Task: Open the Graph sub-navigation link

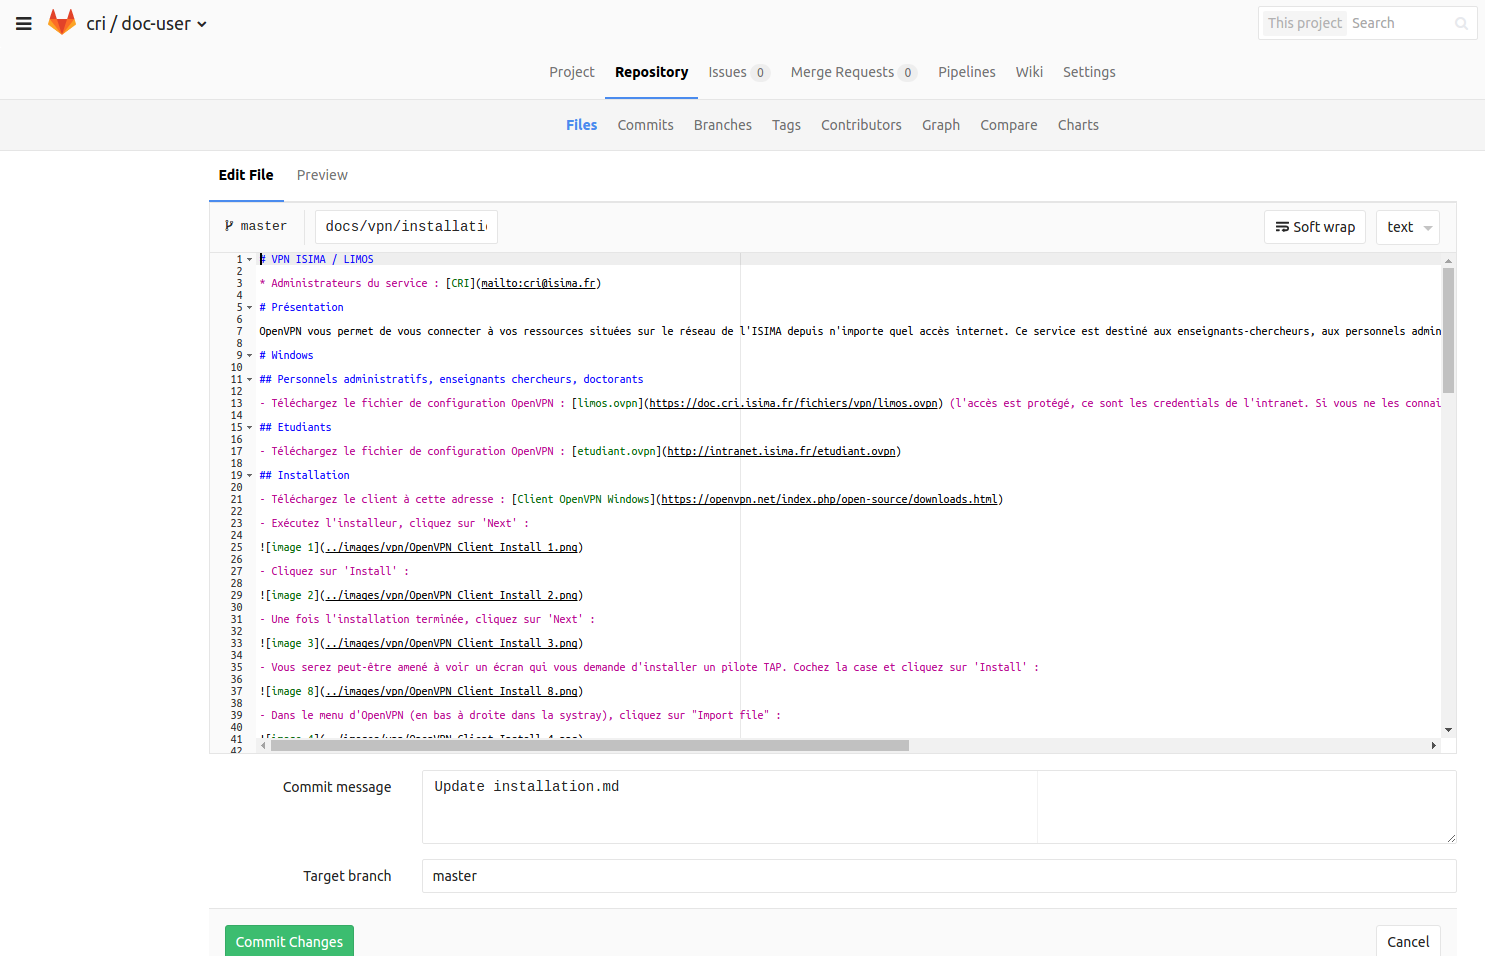Action: [x=940, y=125]
